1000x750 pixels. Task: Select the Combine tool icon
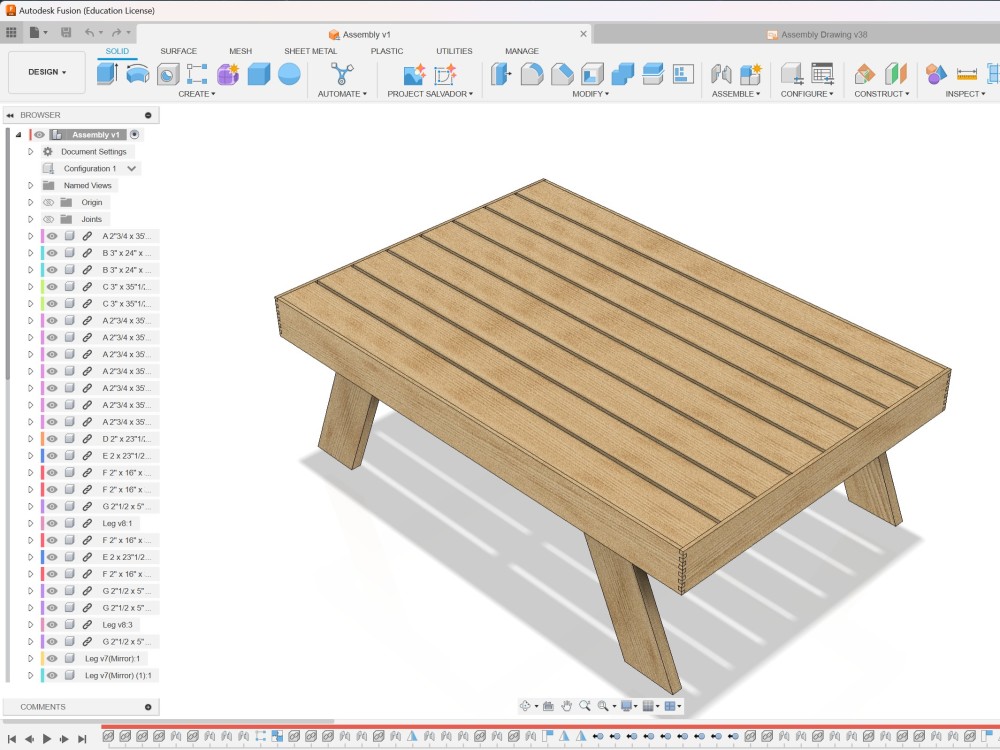point(622,74)
